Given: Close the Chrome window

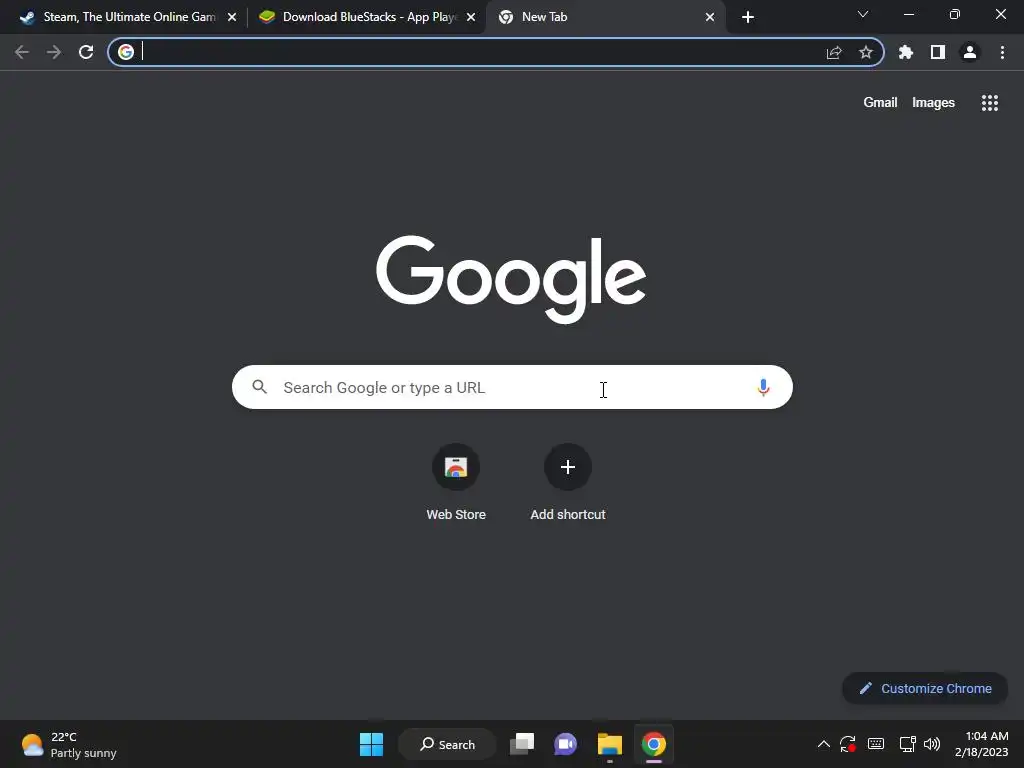Looking at the screenshot, I should (x=1000, y=14).
